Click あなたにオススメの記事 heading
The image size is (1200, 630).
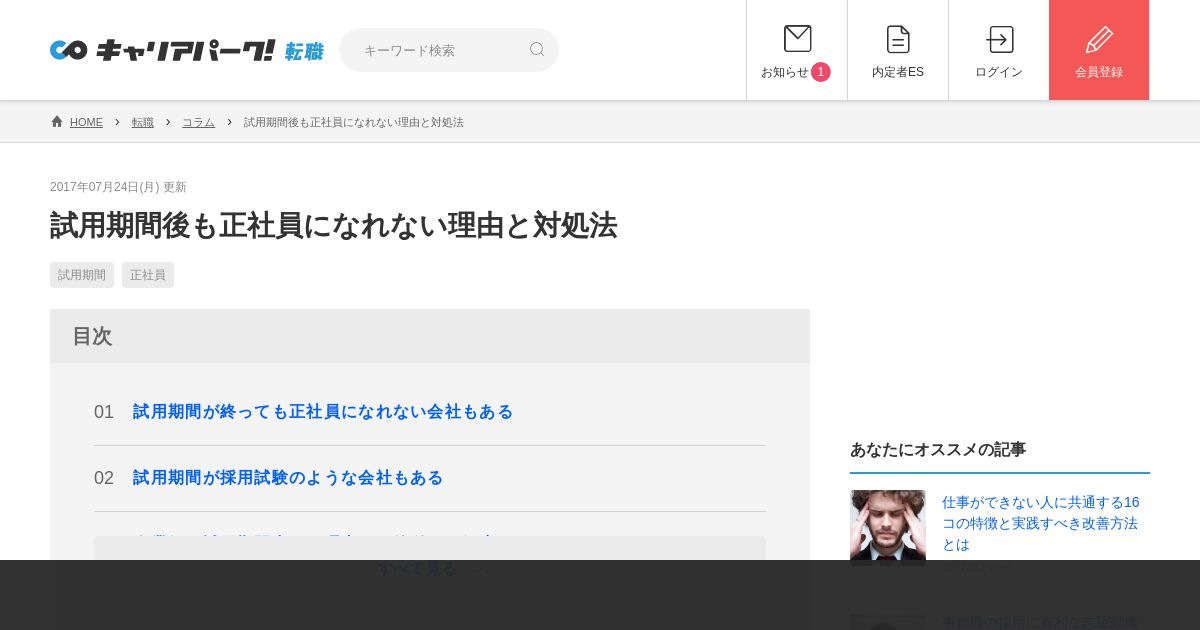tap(938, 450)
